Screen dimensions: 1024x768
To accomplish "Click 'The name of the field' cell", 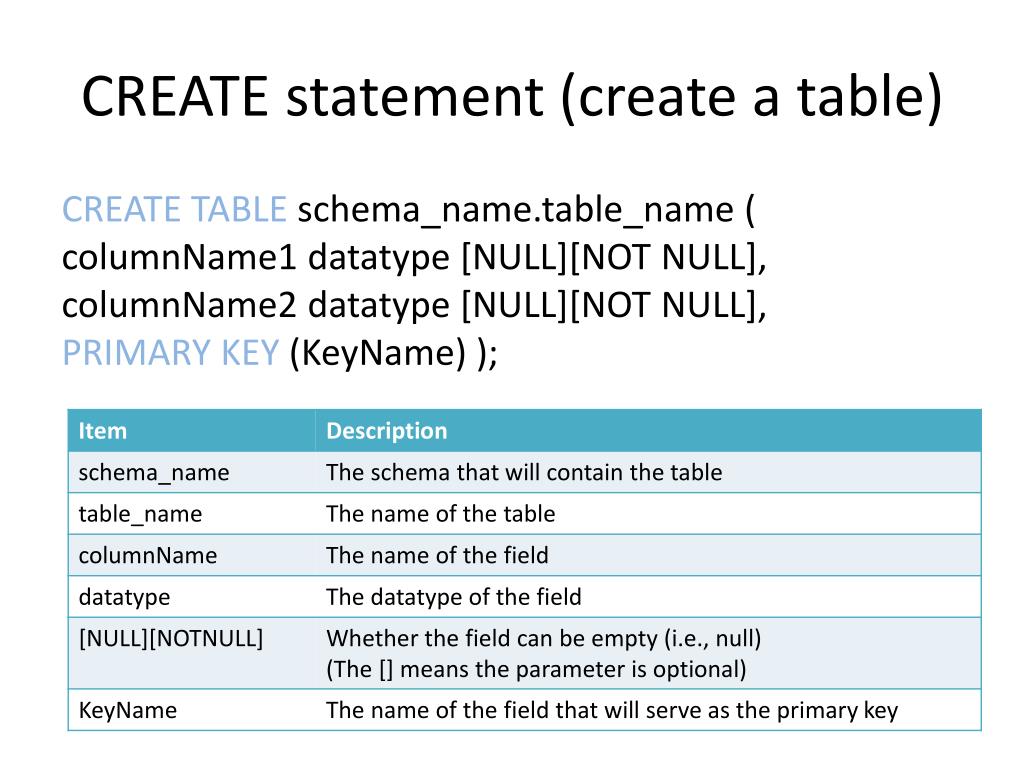I will coord(648,555).
